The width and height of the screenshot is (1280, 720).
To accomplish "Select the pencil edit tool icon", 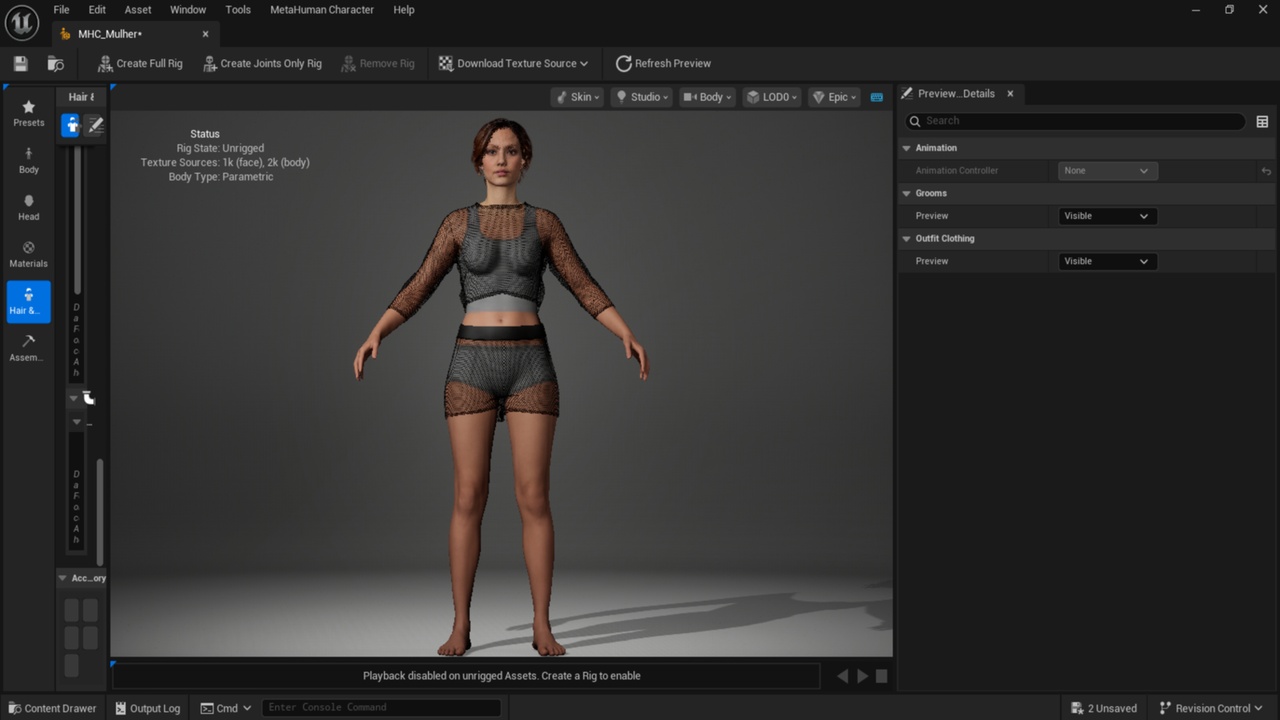I will coord(95,125).
